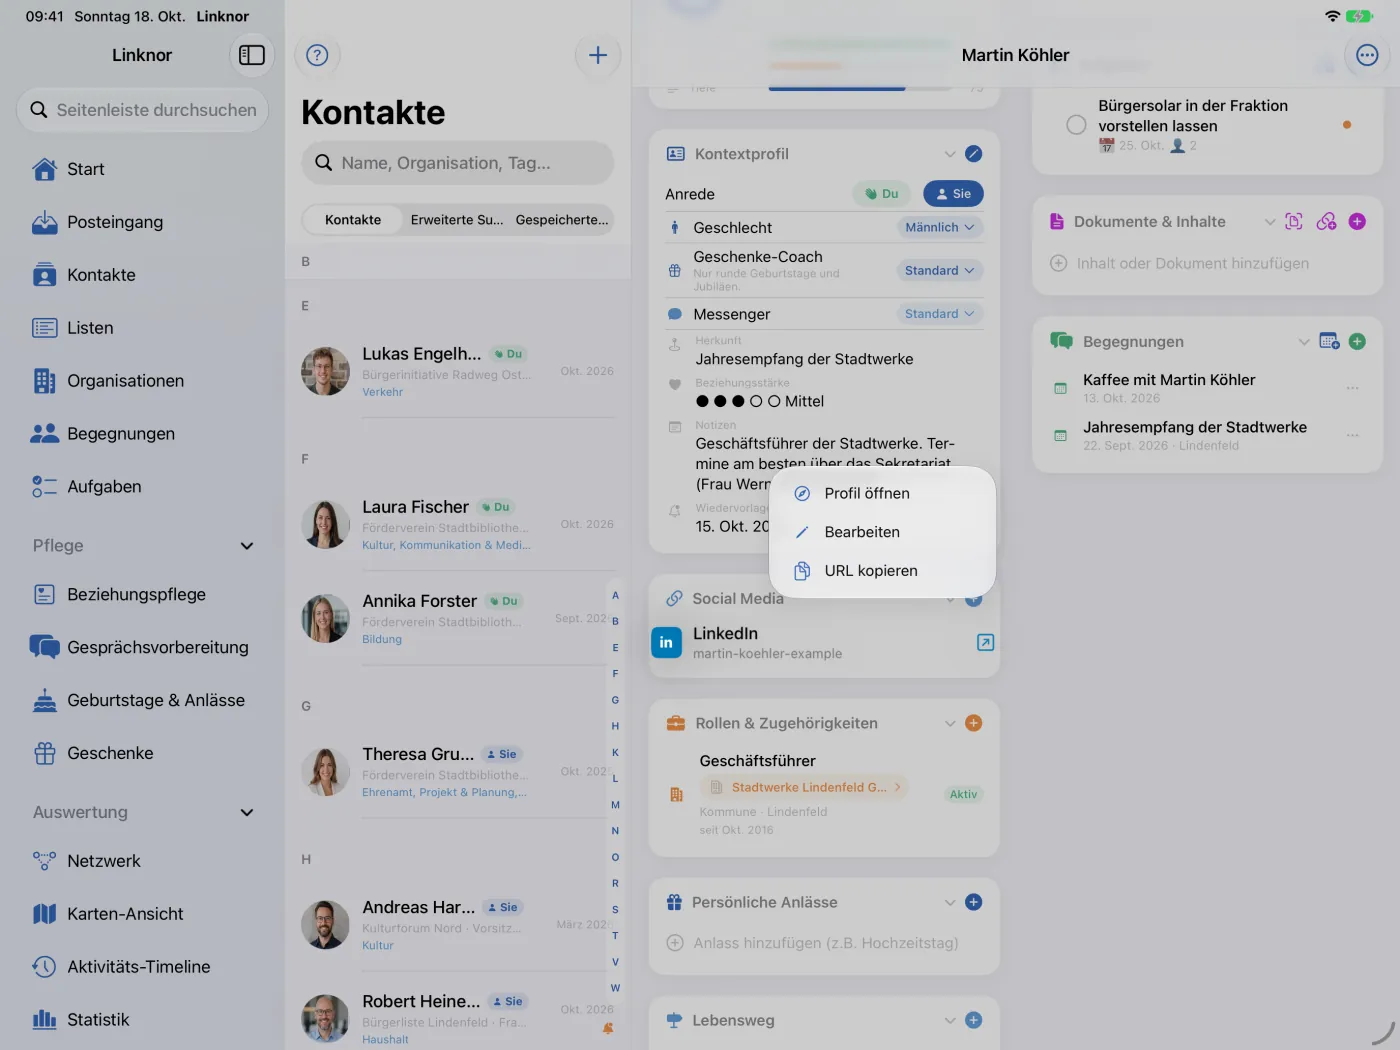
Task: Select Du as Anrede
Action: point(882,194)
